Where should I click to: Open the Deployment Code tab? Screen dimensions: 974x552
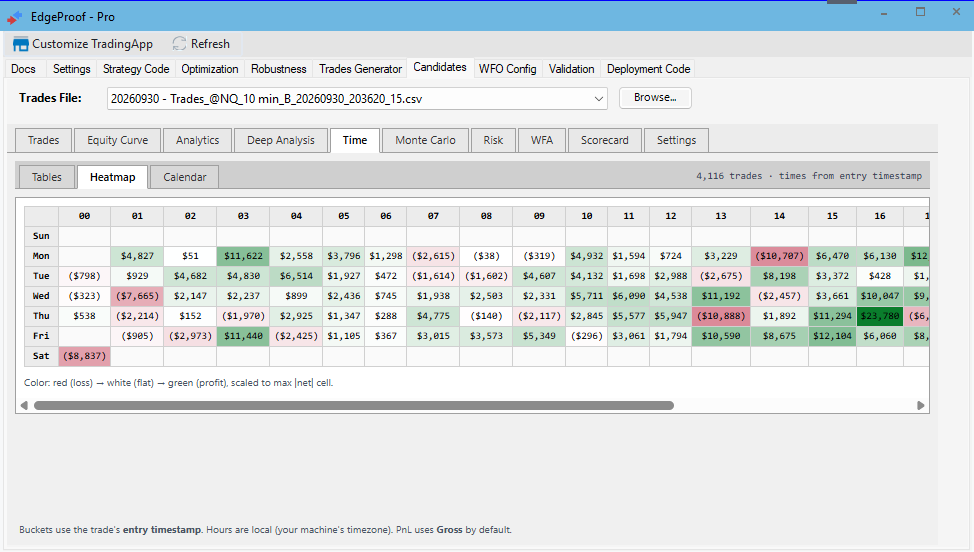tap(649, 69)
